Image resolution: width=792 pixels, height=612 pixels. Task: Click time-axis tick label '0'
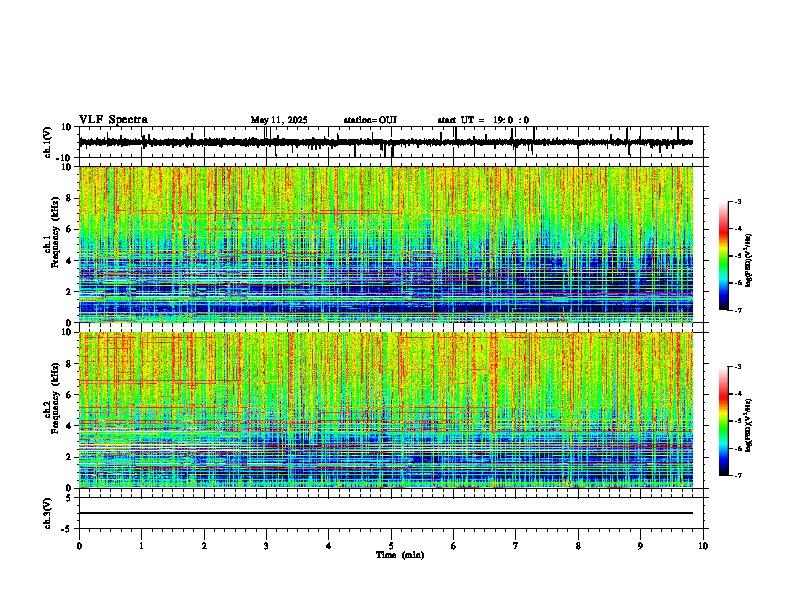coord(79,546)
